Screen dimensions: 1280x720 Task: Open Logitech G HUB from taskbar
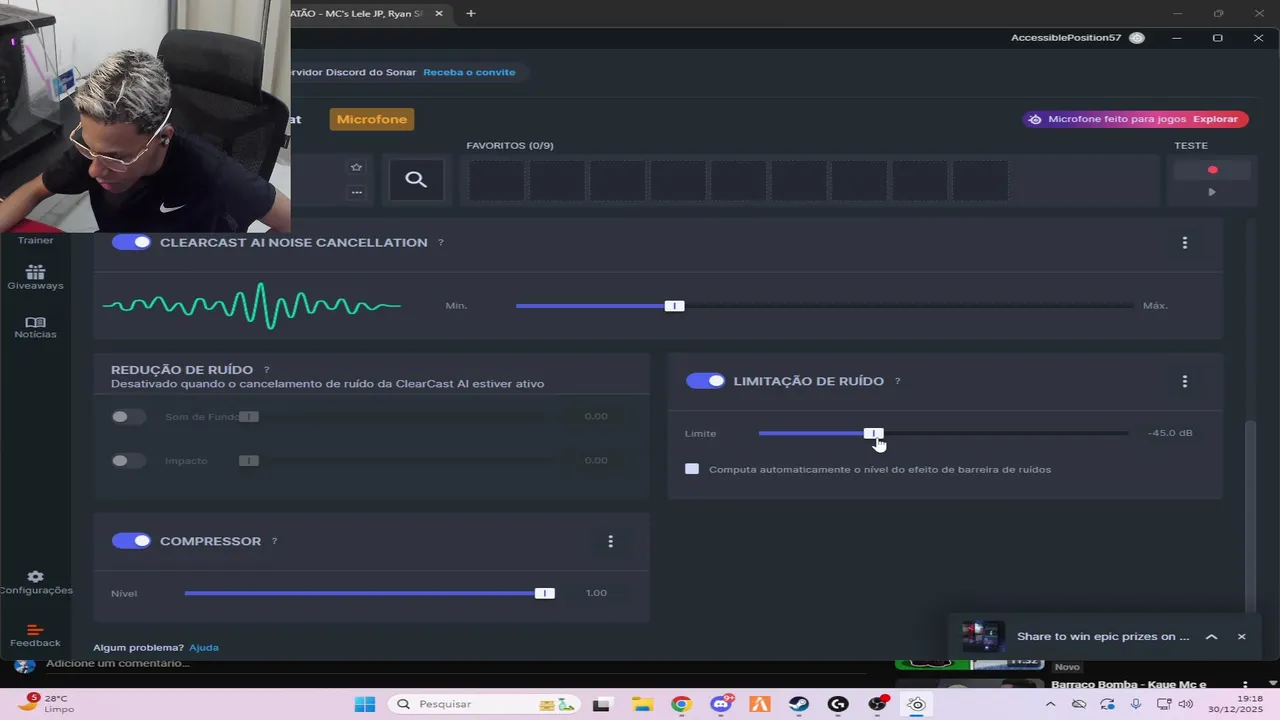[838, 704]
